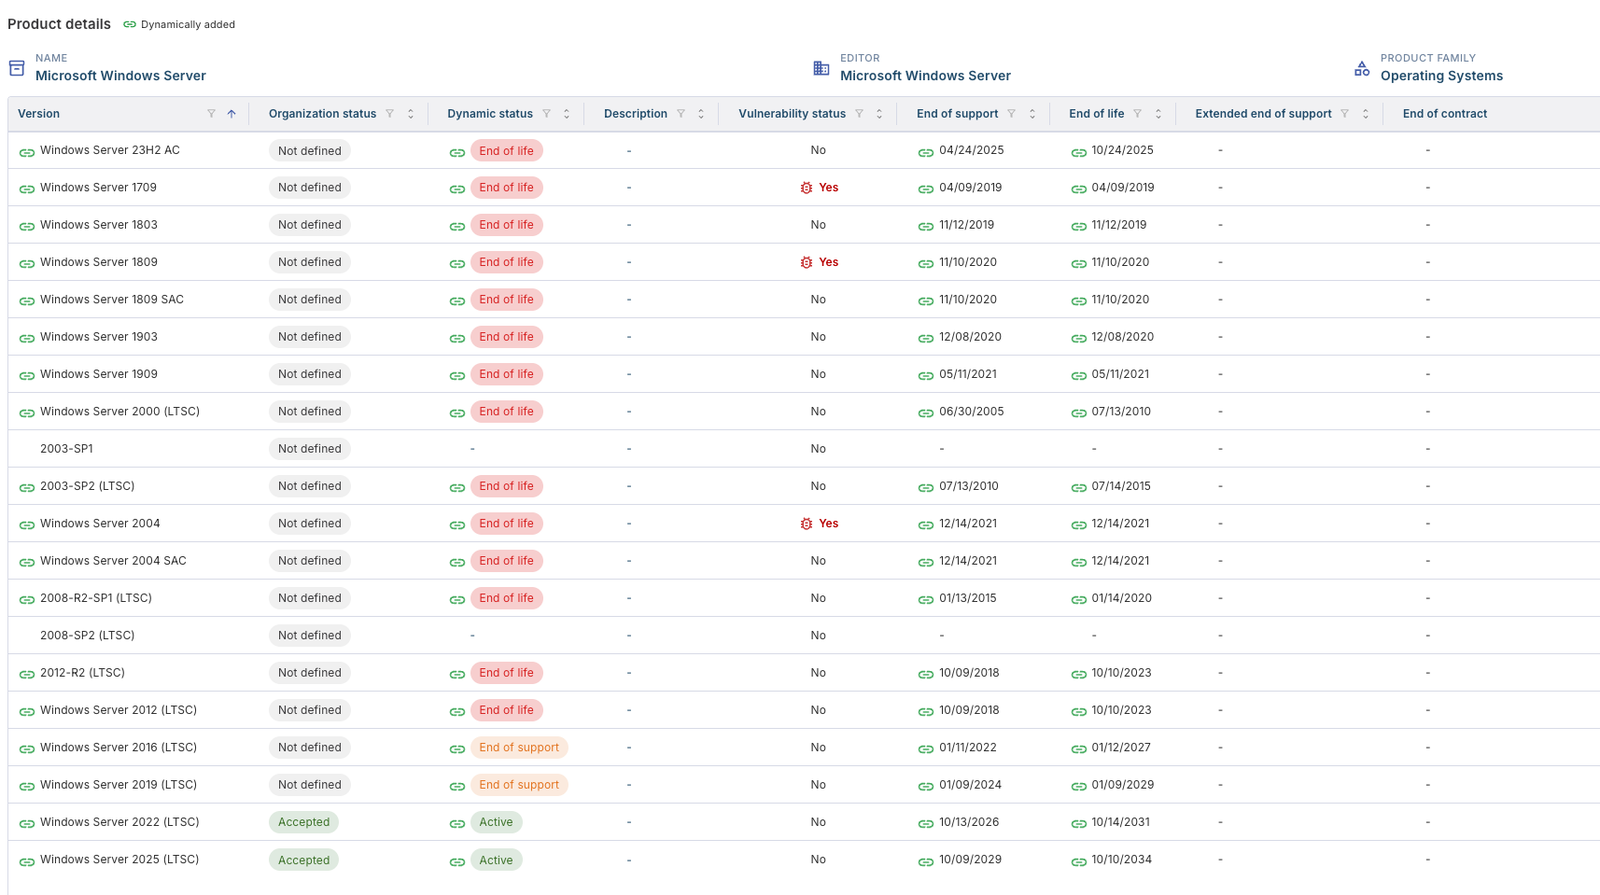Sort by the Description column sort arrows
This screenshot has height=895, width=1600.
(701, 114)
